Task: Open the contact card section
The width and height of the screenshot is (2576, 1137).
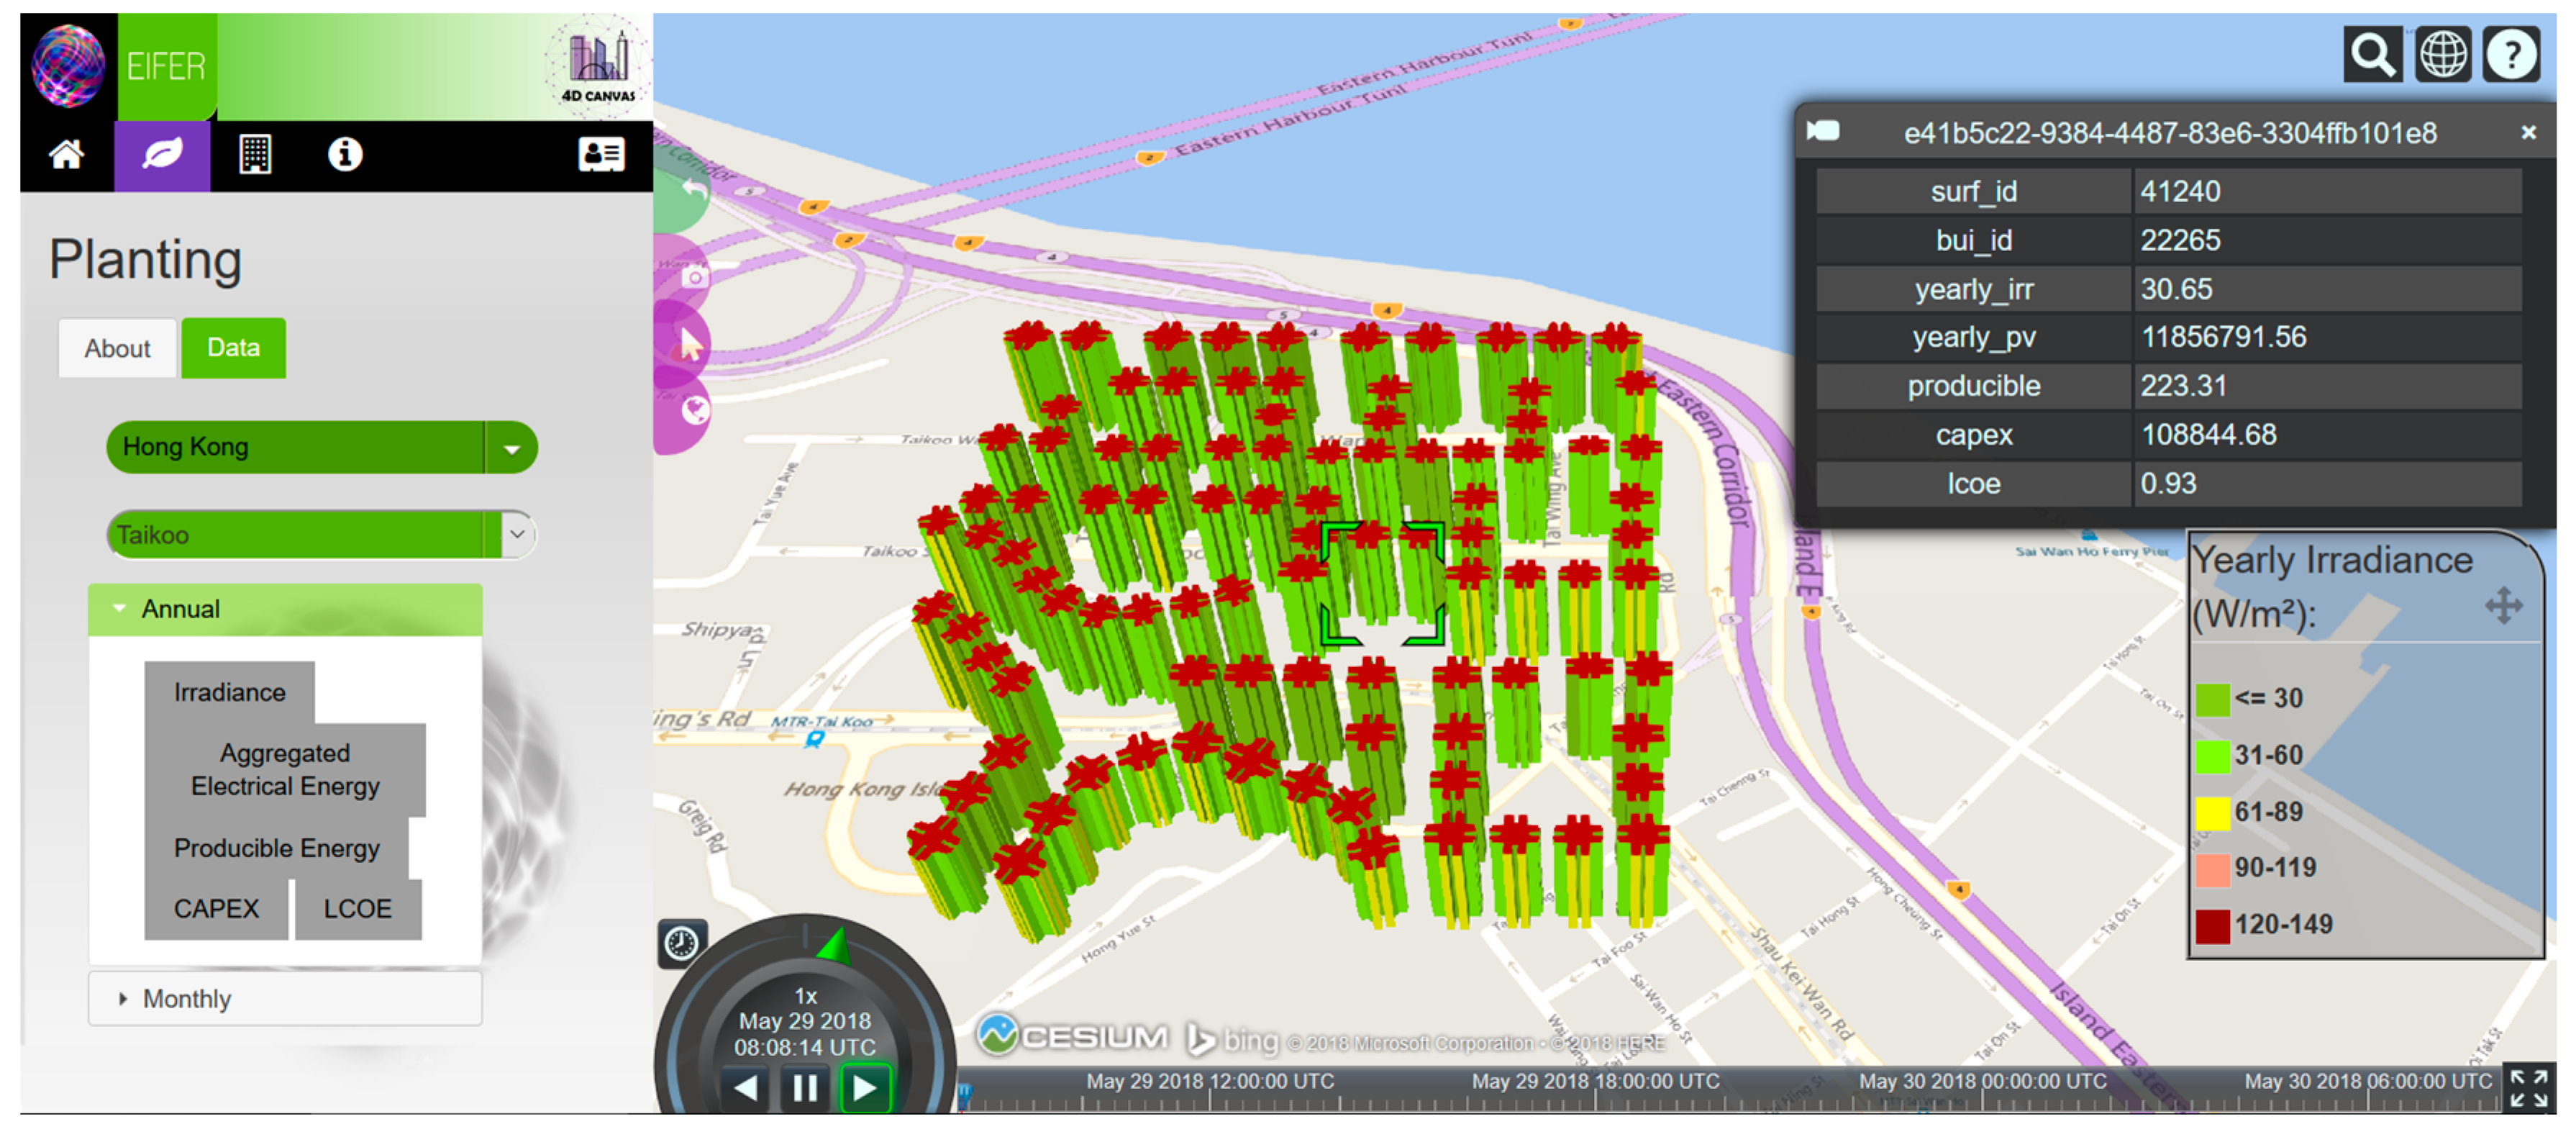Action: point(602,155)
